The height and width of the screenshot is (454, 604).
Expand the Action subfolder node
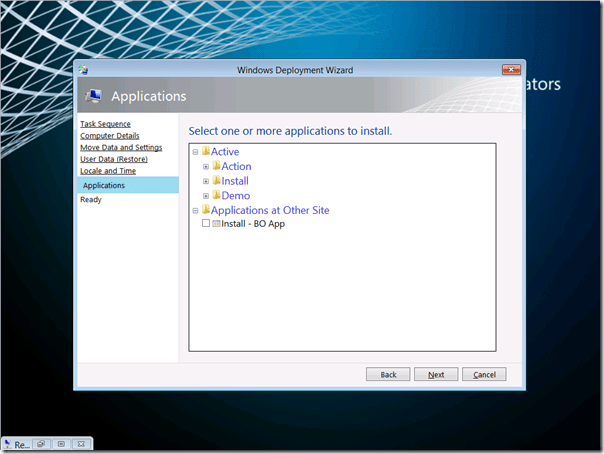206,167
